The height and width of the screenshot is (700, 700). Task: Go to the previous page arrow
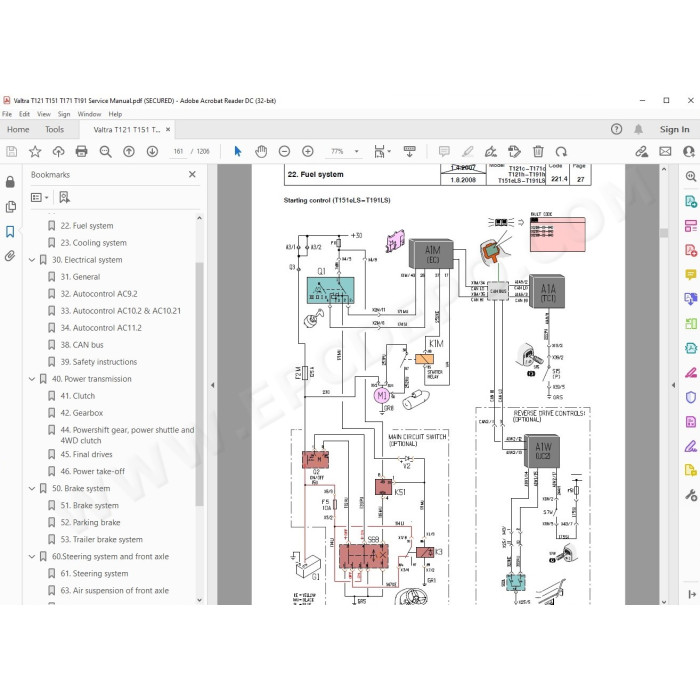[x=129, y=152]
